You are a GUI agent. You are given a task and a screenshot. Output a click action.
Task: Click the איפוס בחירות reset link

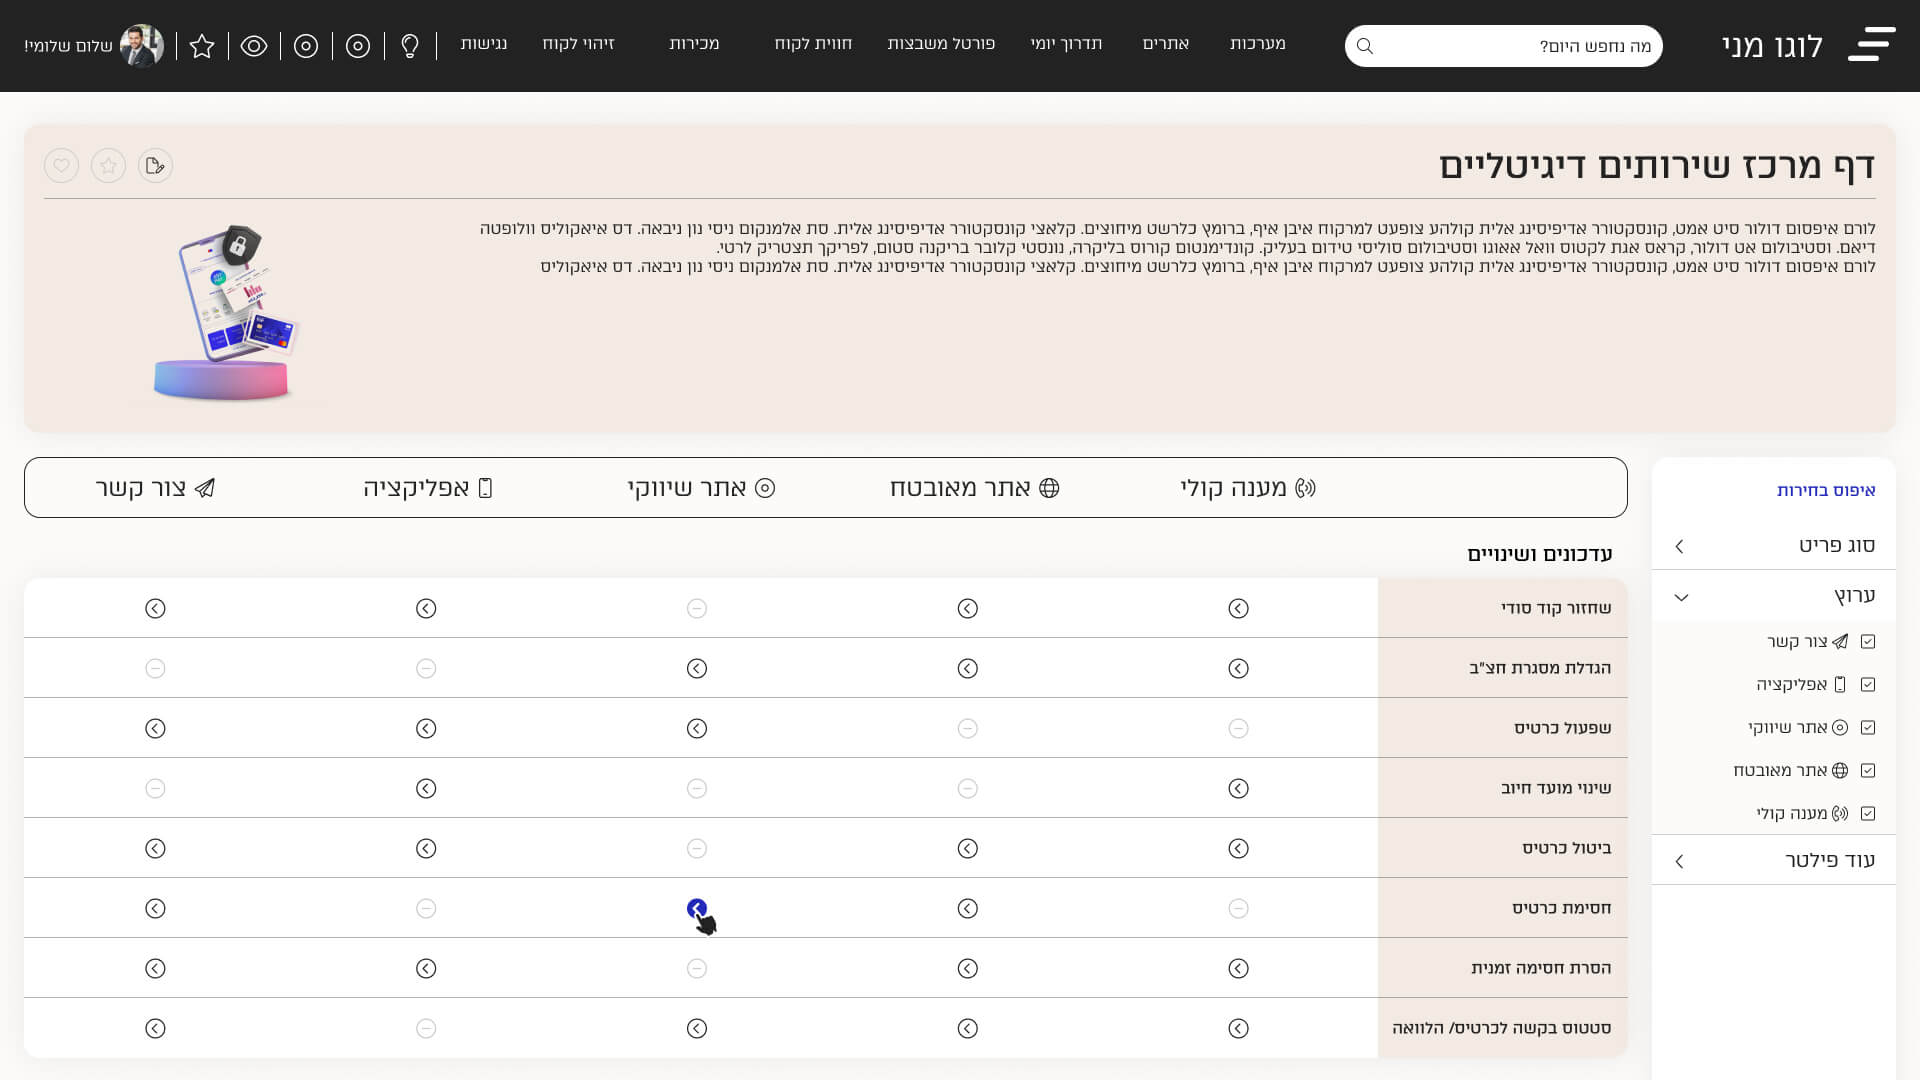pyautogui.click(x=1826, y=490)
